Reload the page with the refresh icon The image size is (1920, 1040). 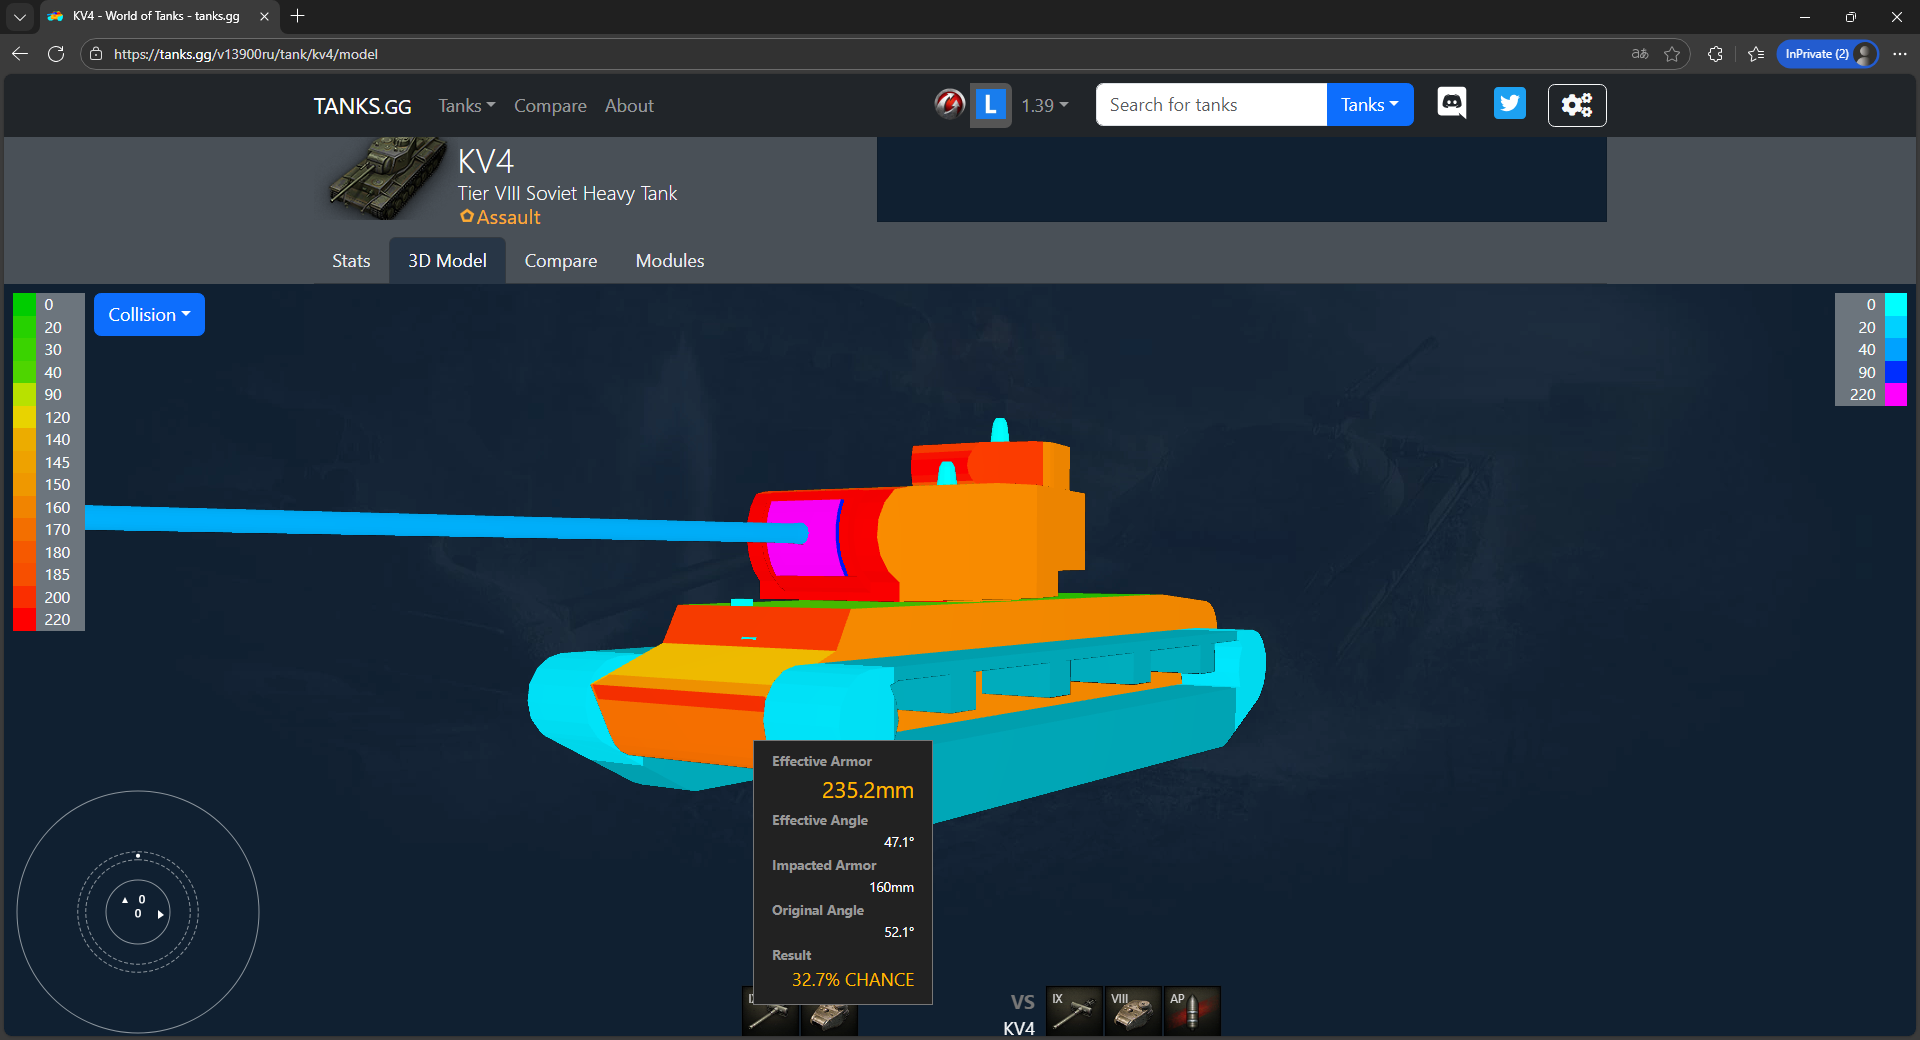56,54
